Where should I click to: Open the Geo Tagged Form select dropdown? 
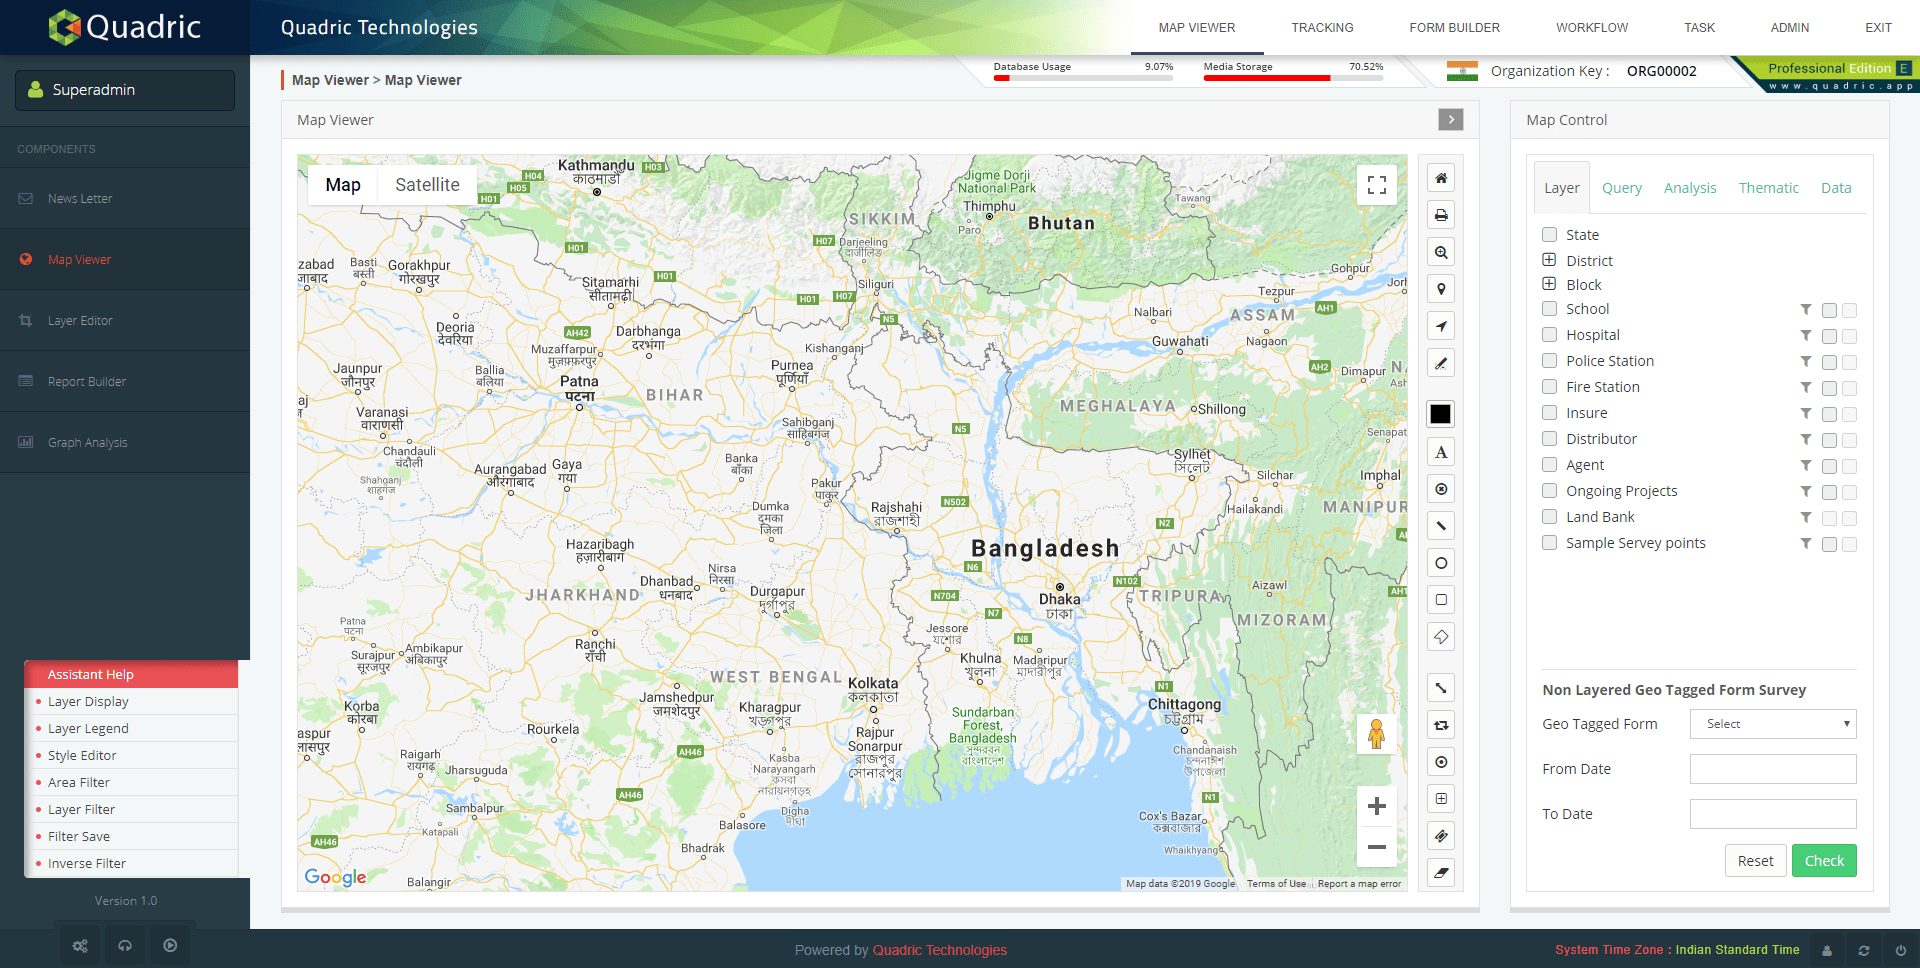pos(1773,724)
